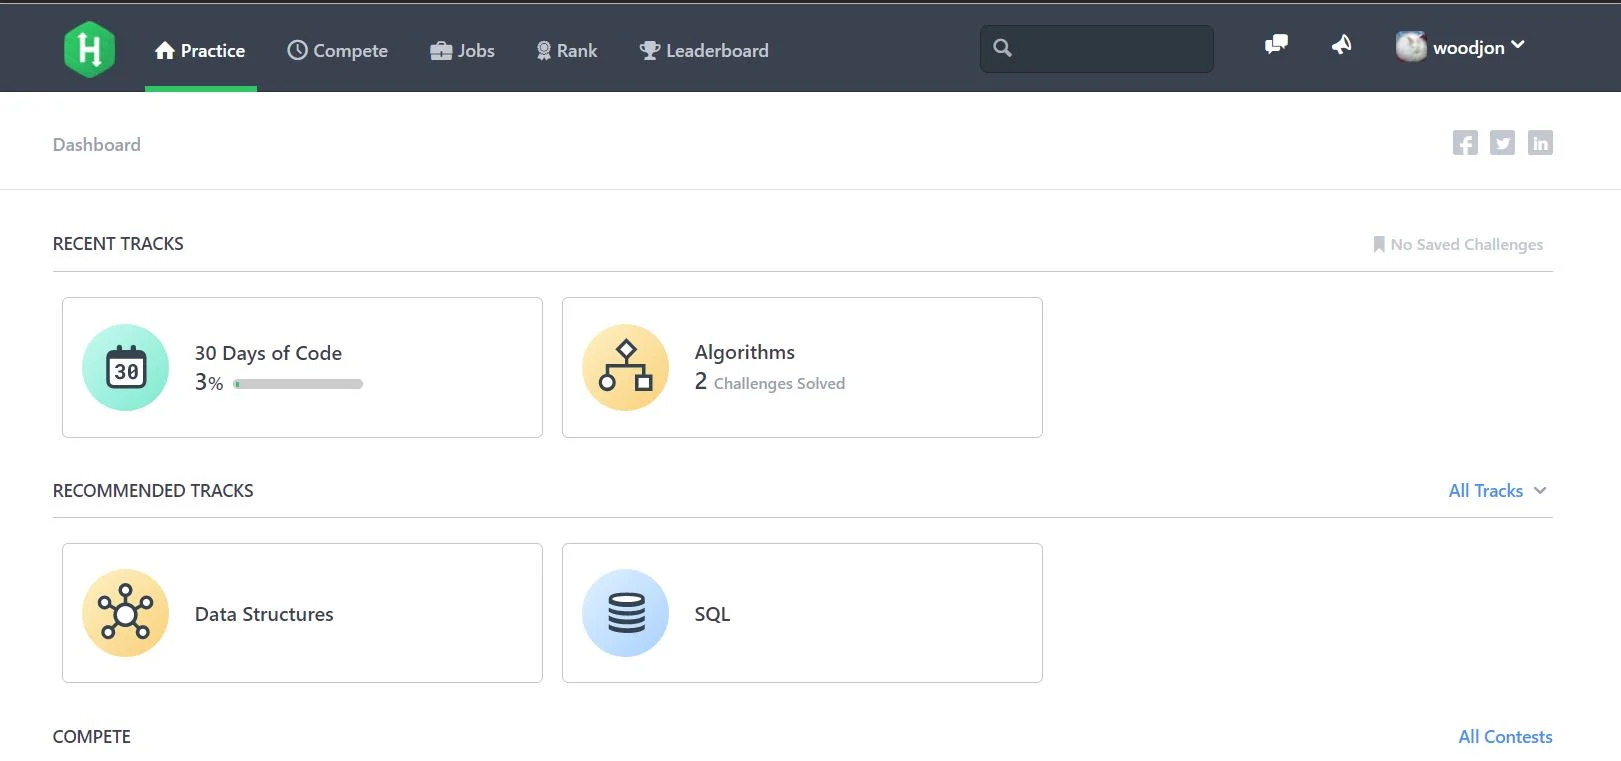Open the Leaderboard tab
Screen dimensions: 1621x761
point(704,50)
